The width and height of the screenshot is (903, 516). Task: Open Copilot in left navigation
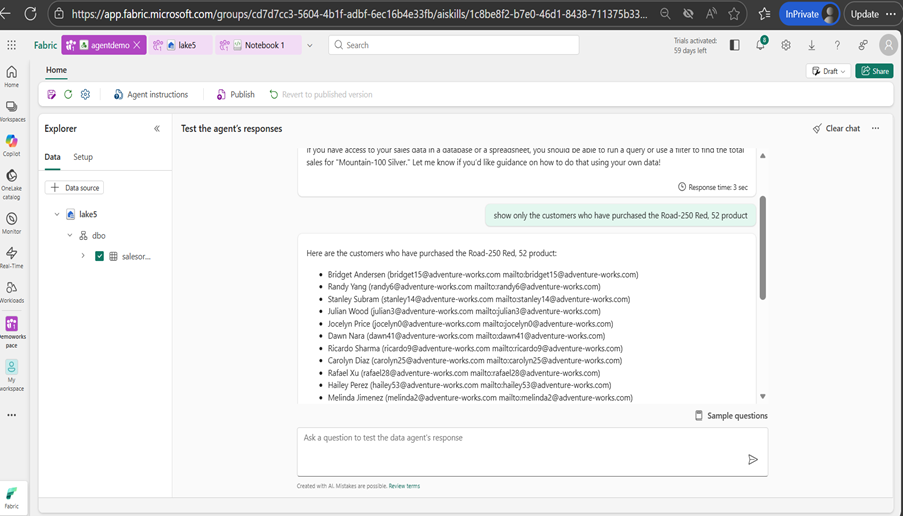(x=12, y=145)
